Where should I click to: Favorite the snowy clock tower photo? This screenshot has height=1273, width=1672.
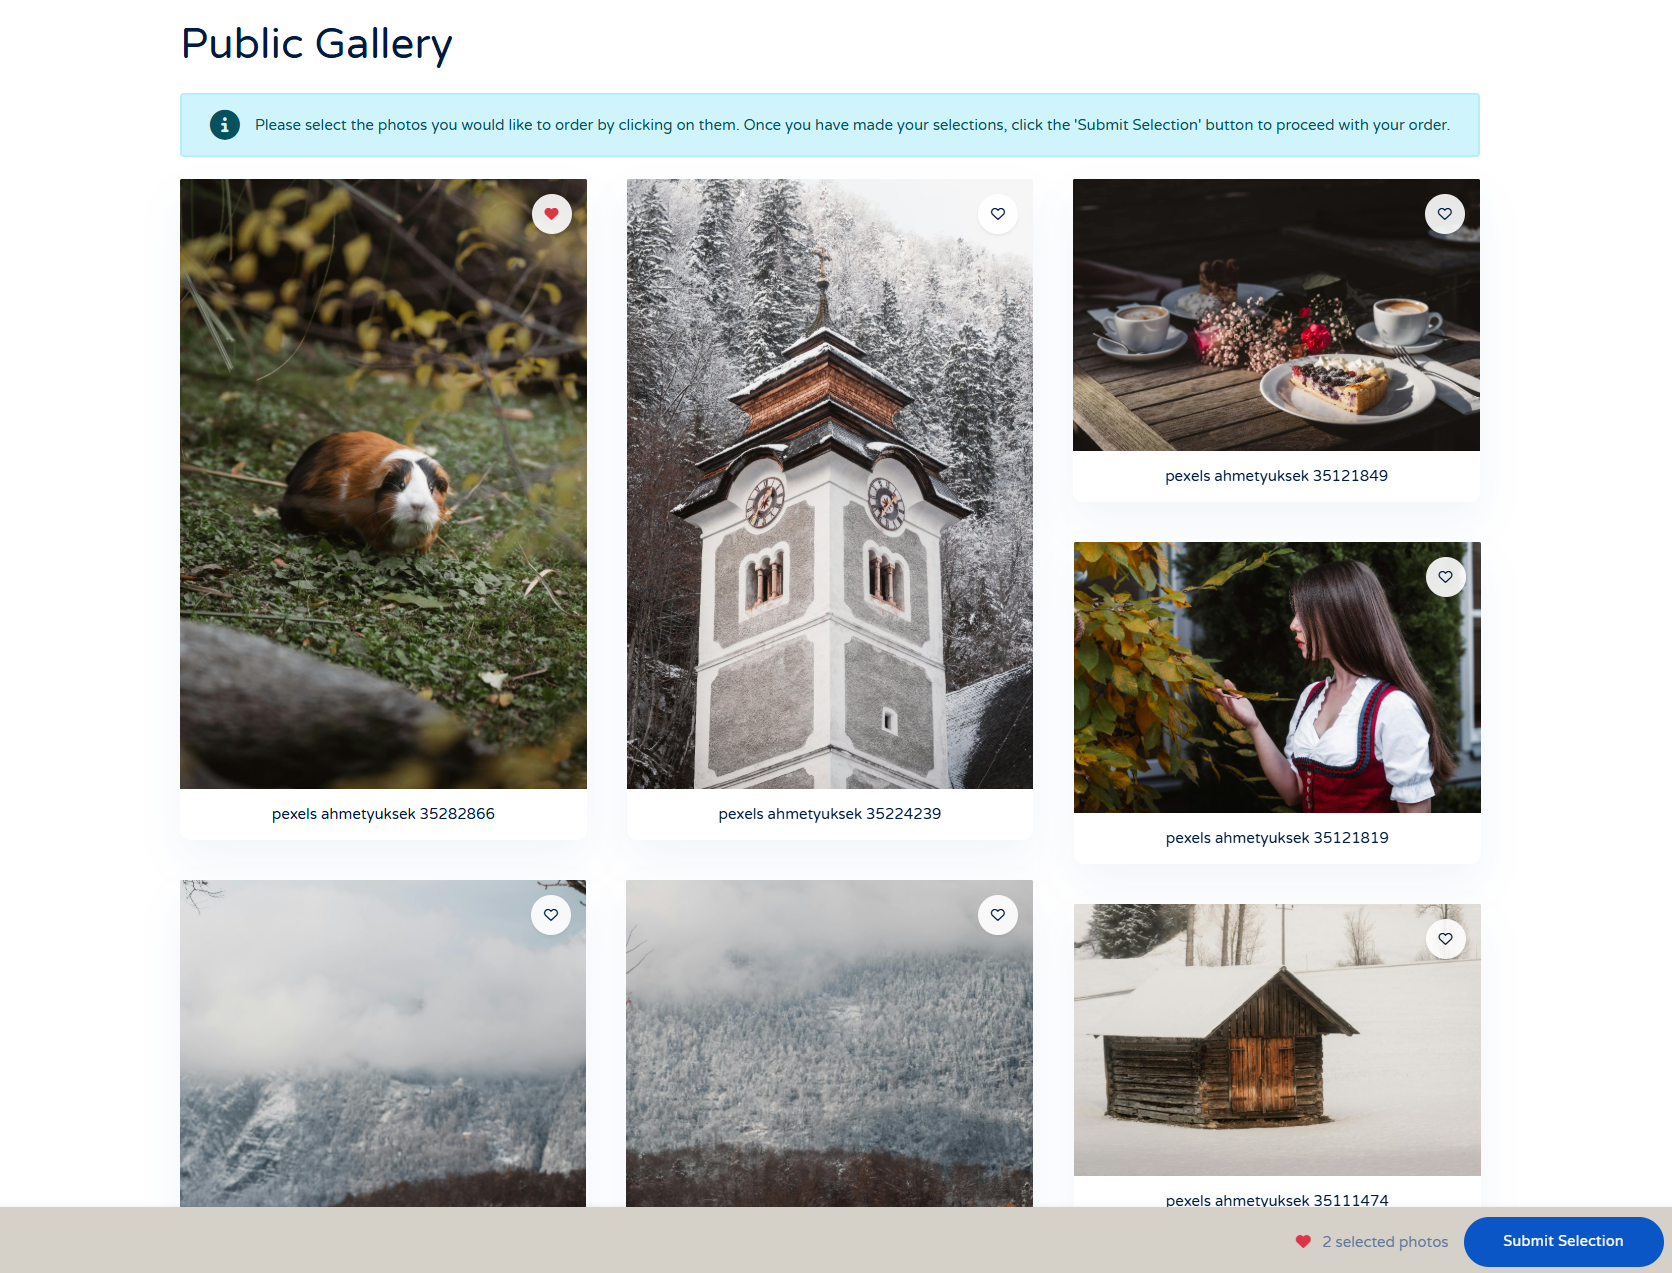coord(998,214)
